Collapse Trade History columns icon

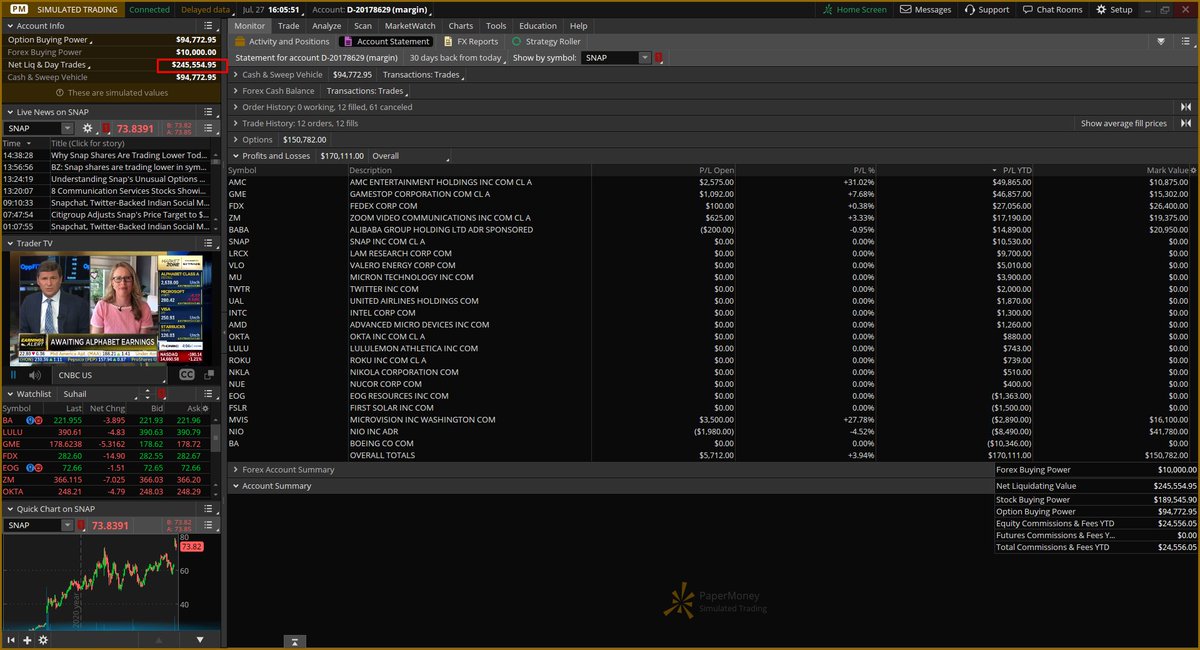click(x=1186, y=123)
